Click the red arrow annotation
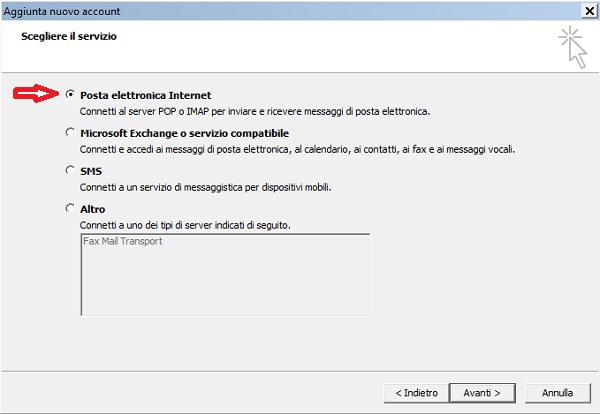 [x=36, y=93]
